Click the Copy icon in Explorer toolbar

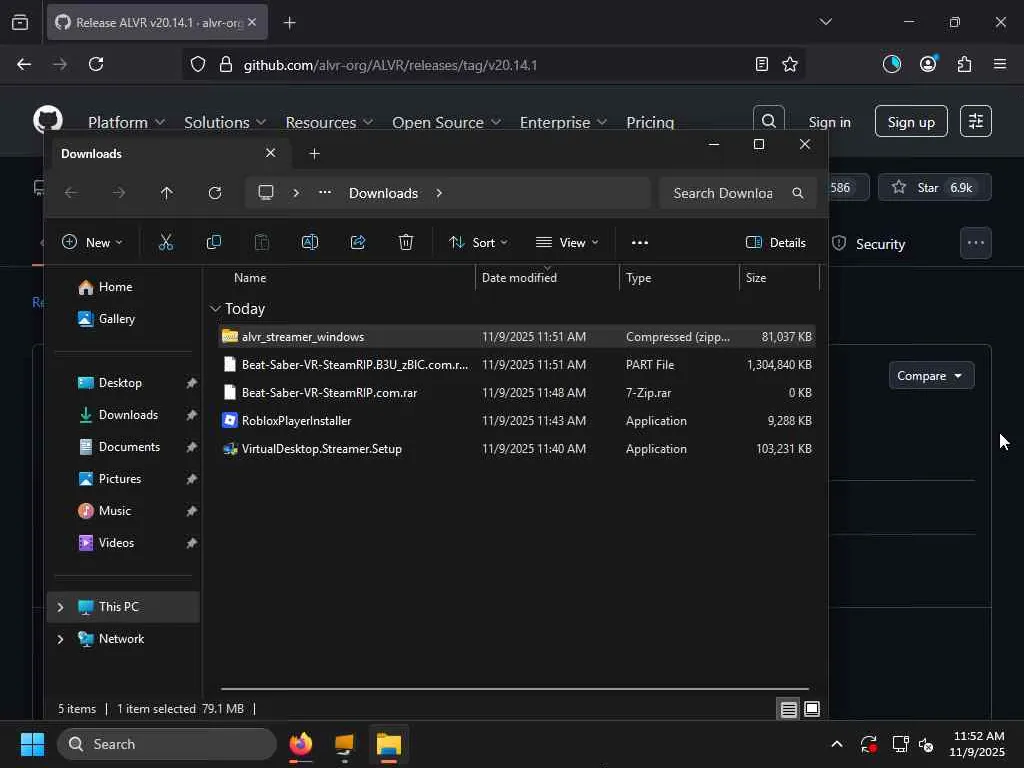tap(214, 242)
